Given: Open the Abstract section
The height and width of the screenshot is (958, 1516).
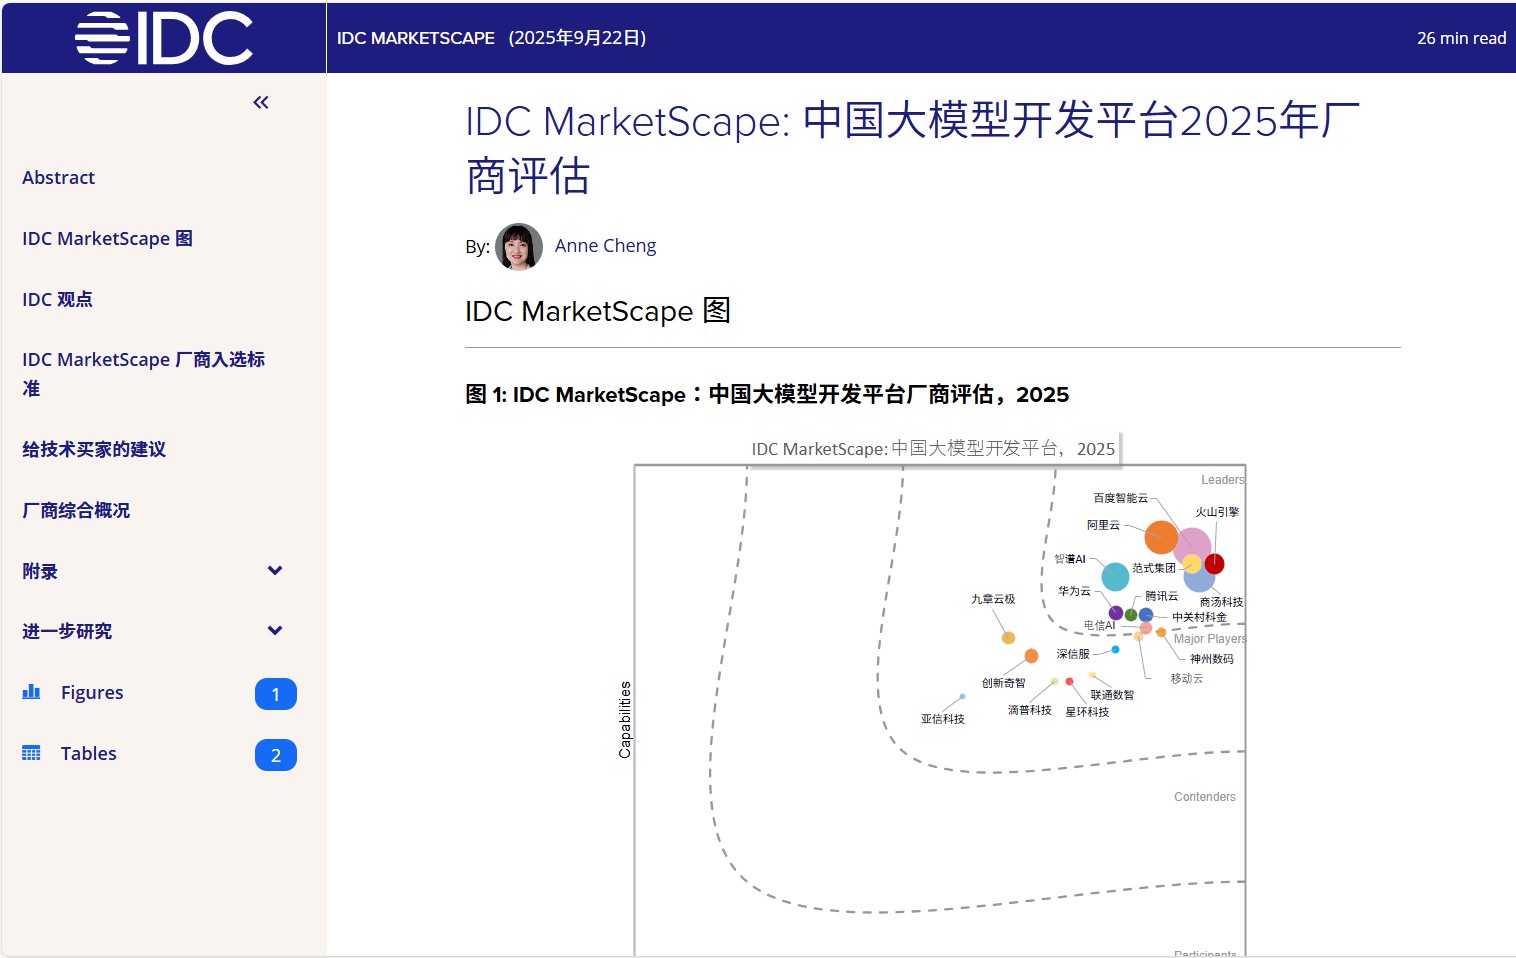Looking at the screenshot, I should 58,178.
